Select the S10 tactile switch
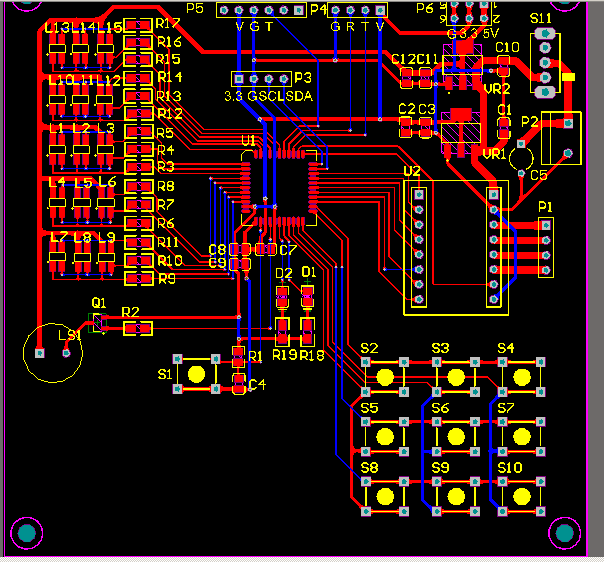This screenshot has height=562, width=604. (520, 496)
